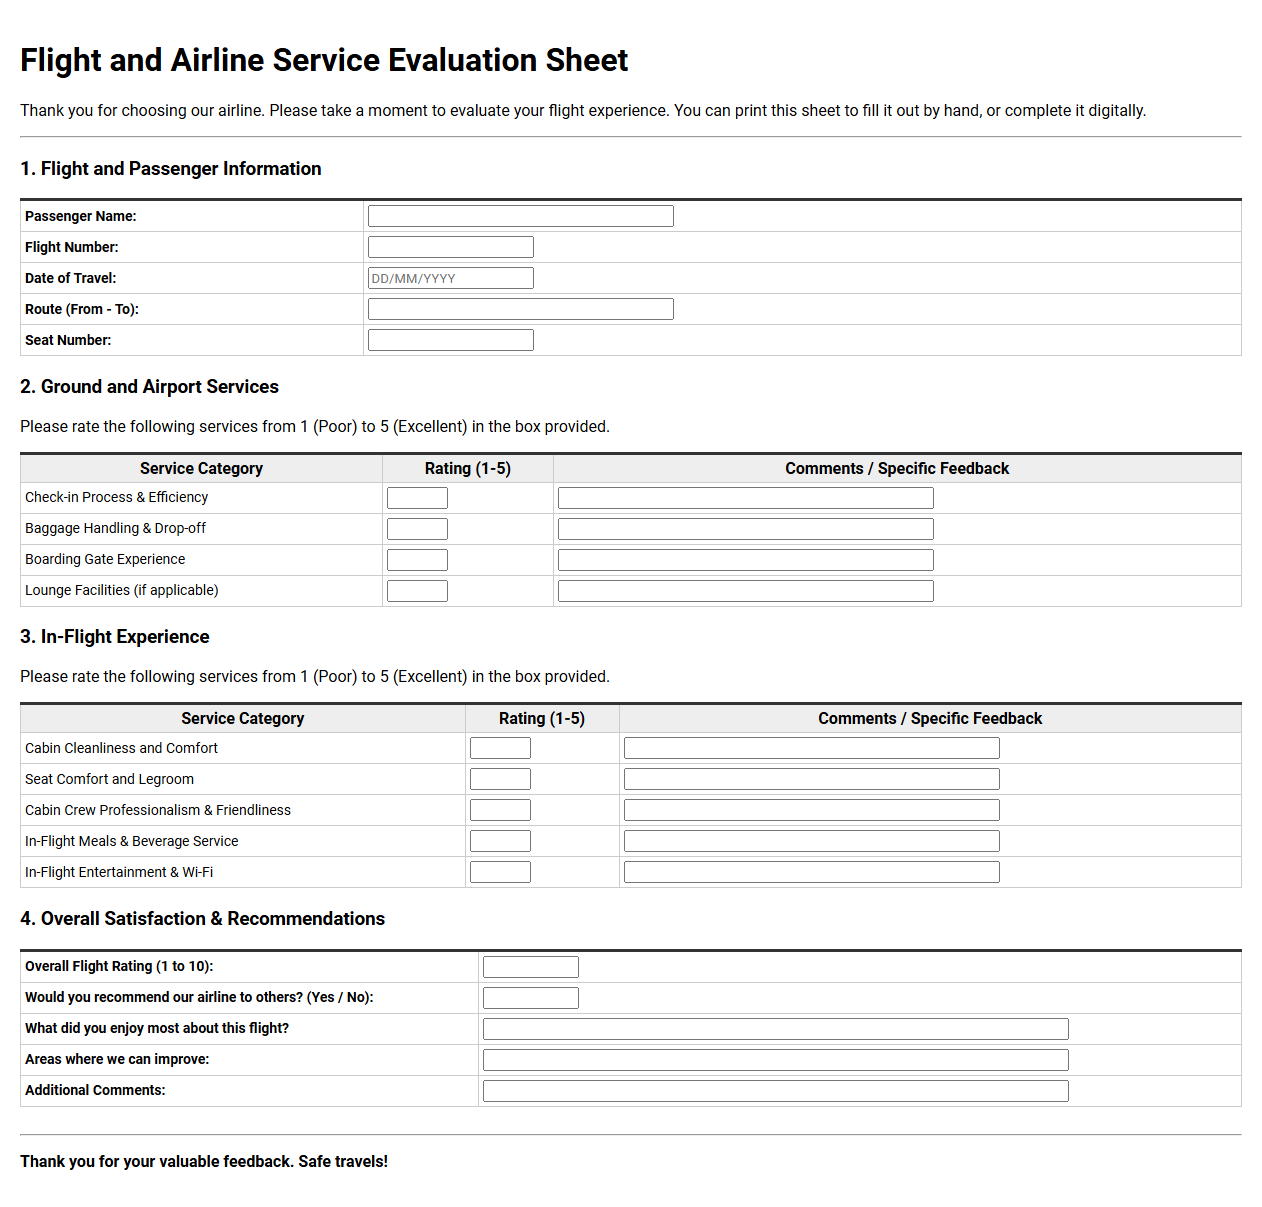1262x1207 pixels.
Task: Click the recommend our airline Yes/No field
Action: tap(530, 998)
